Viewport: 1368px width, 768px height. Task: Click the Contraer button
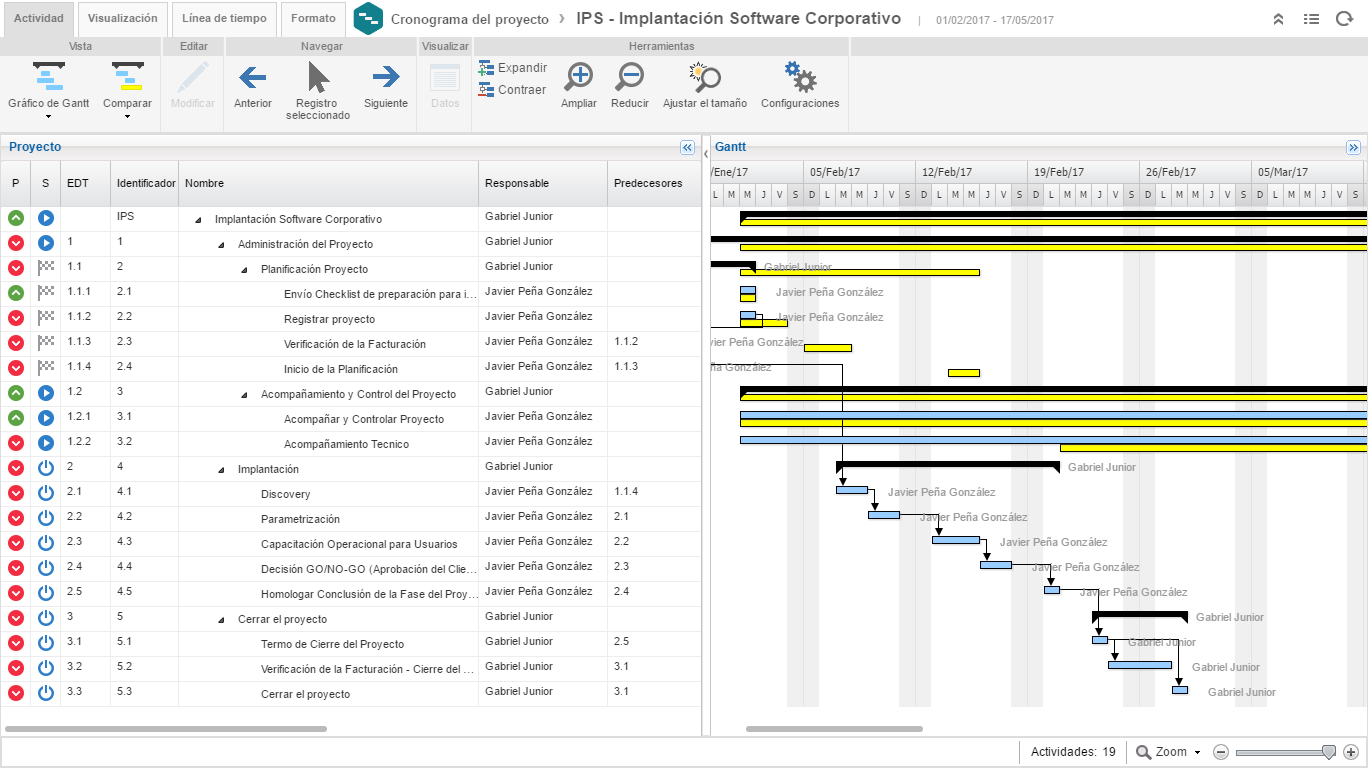coord(513,90)
